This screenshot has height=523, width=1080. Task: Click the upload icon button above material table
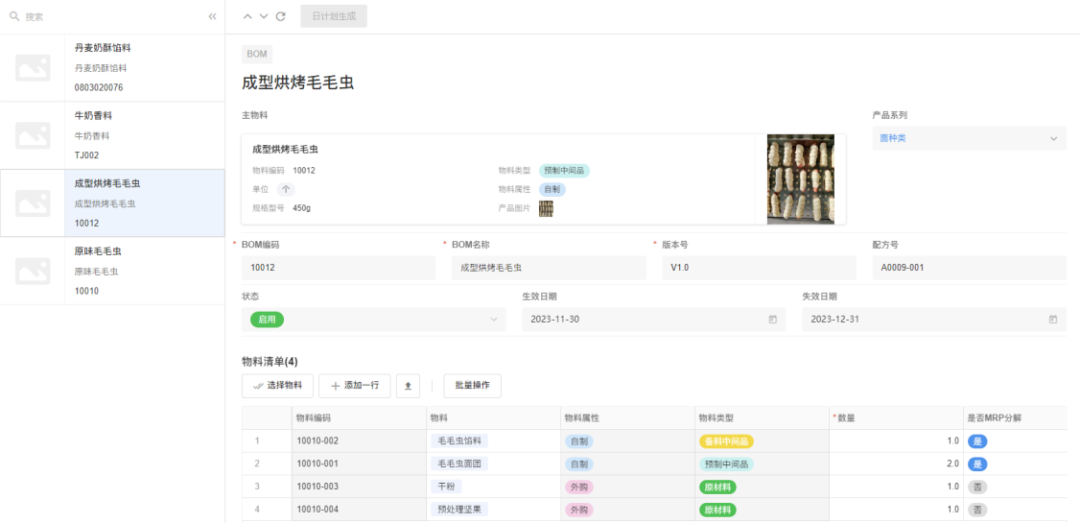pos(408,386)
